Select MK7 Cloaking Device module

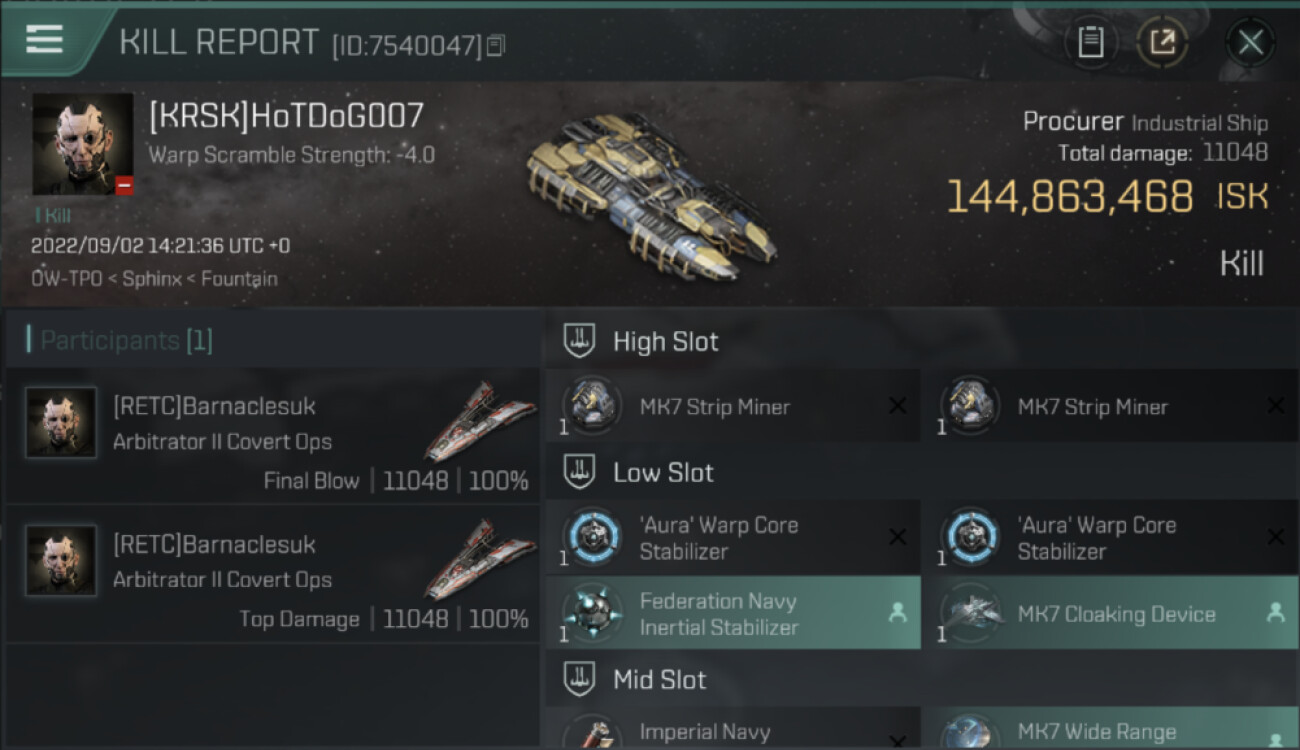1111,613
